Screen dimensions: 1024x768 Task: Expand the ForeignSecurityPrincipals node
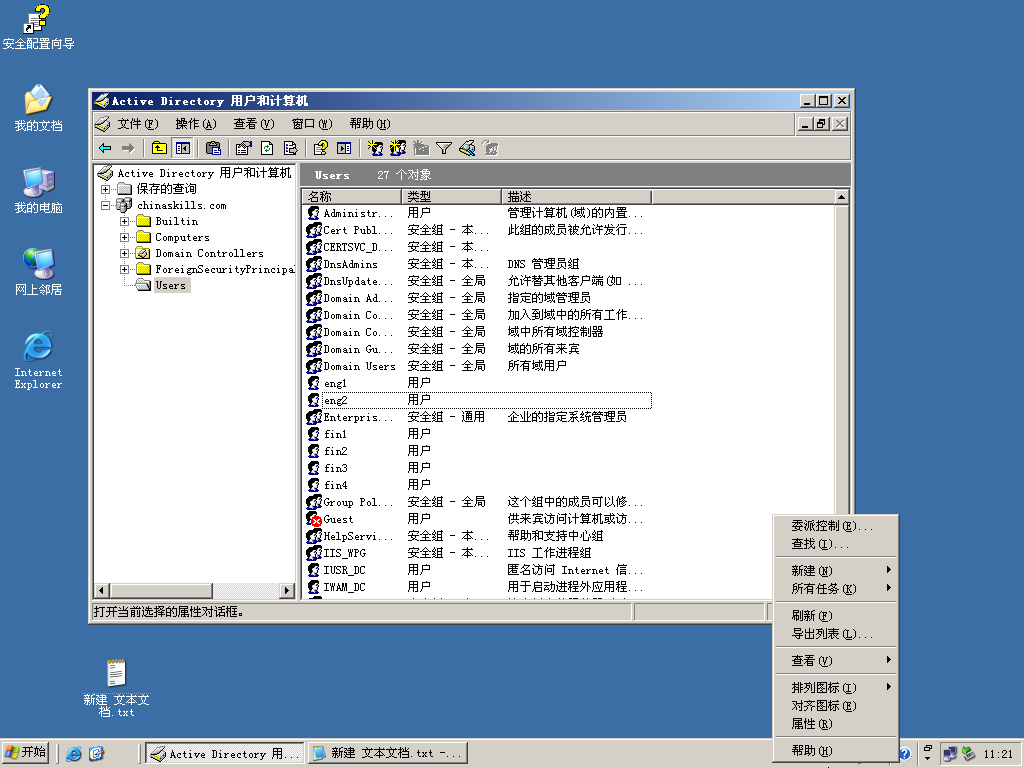pos(124,269)
